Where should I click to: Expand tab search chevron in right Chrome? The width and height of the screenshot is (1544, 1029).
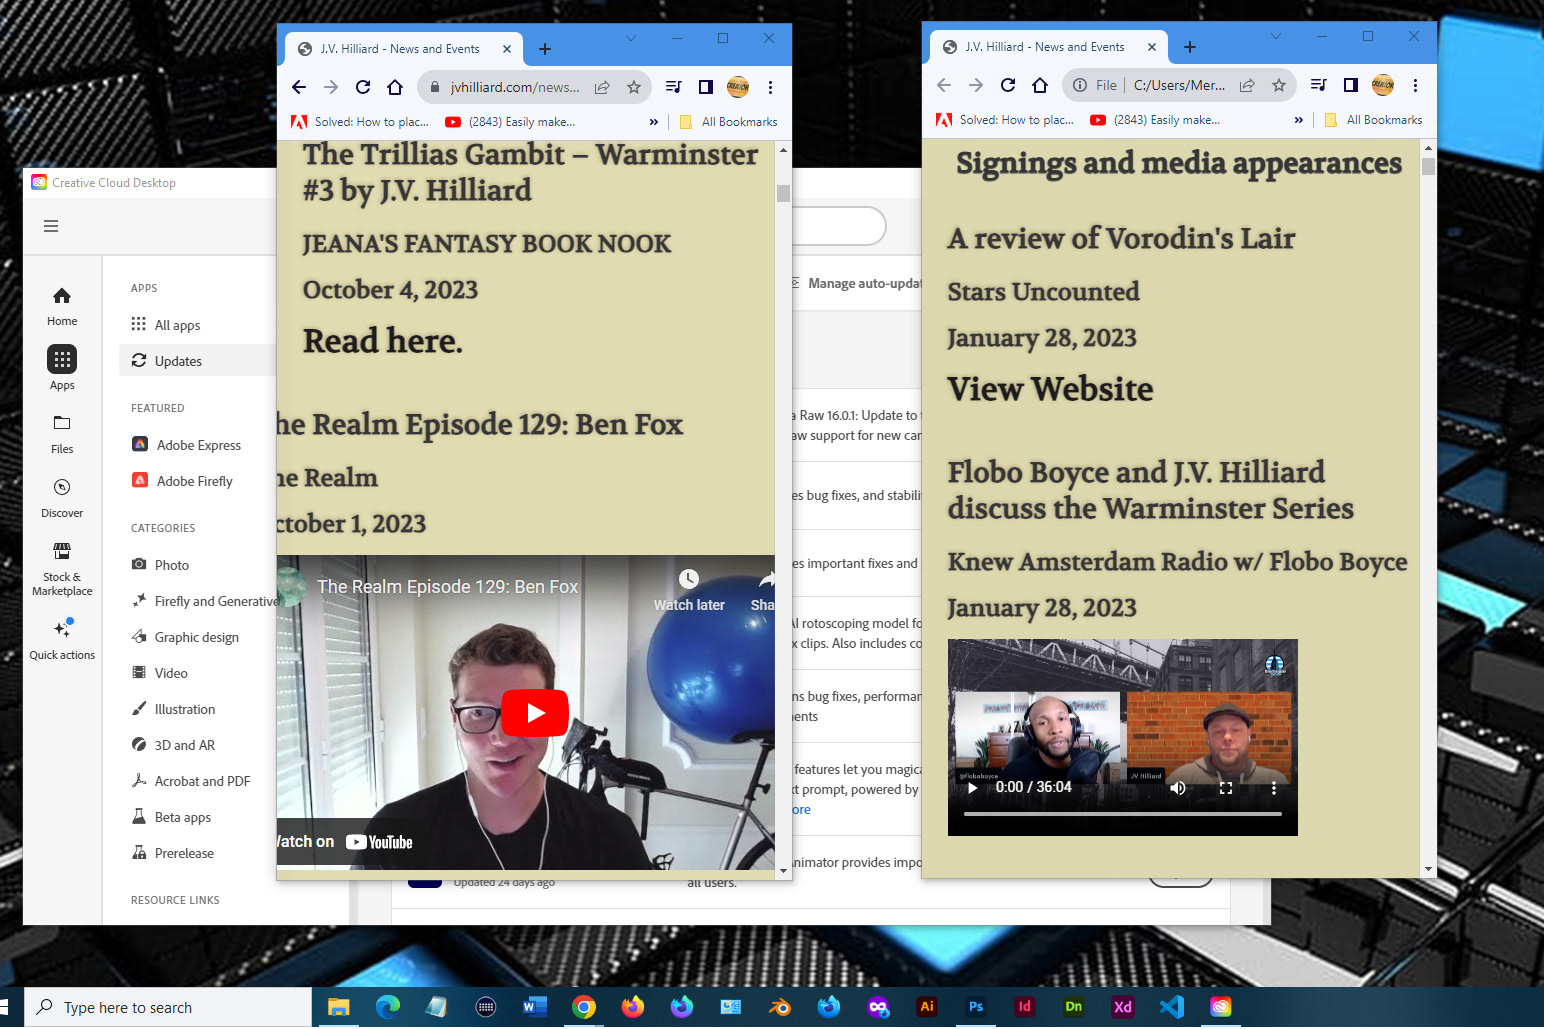pyautogui.click(x=1276, y=36)
